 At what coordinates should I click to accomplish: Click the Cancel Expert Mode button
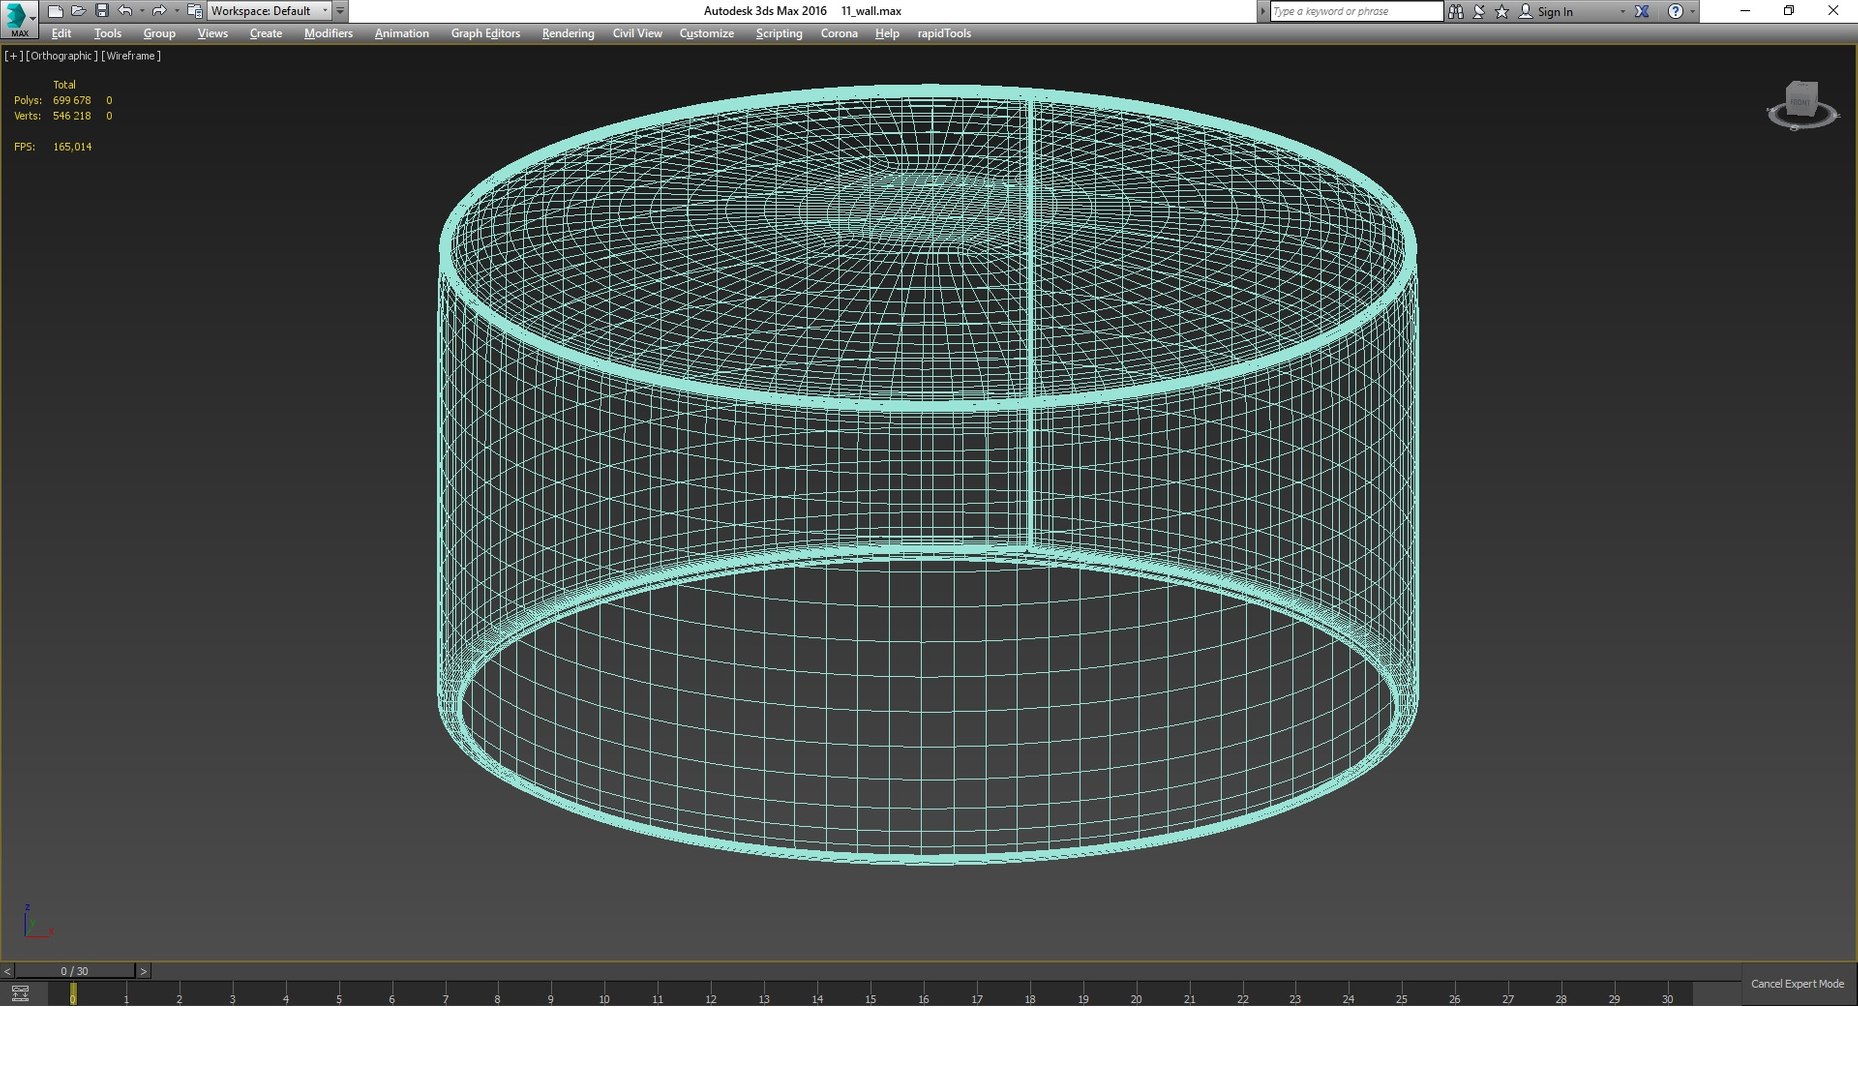(1797, 983)
